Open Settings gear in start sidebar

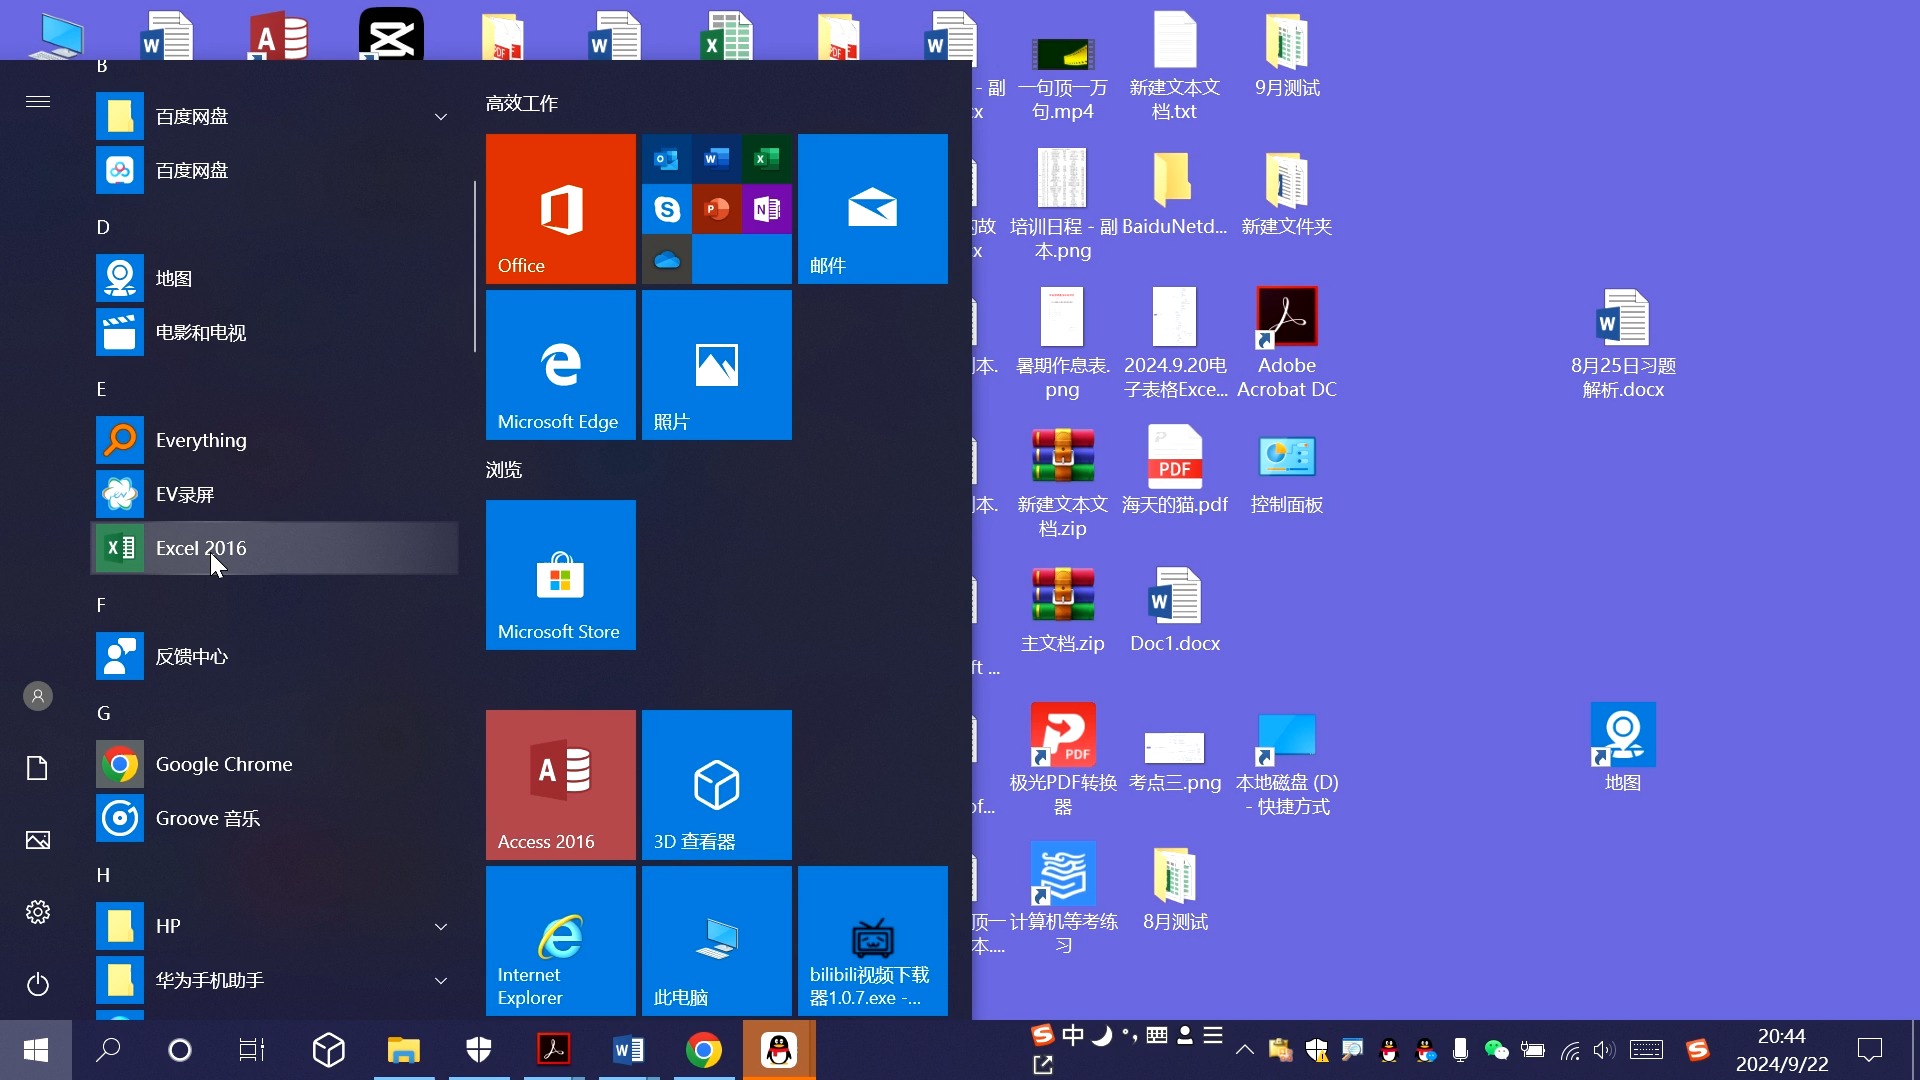tap(38, 912)
